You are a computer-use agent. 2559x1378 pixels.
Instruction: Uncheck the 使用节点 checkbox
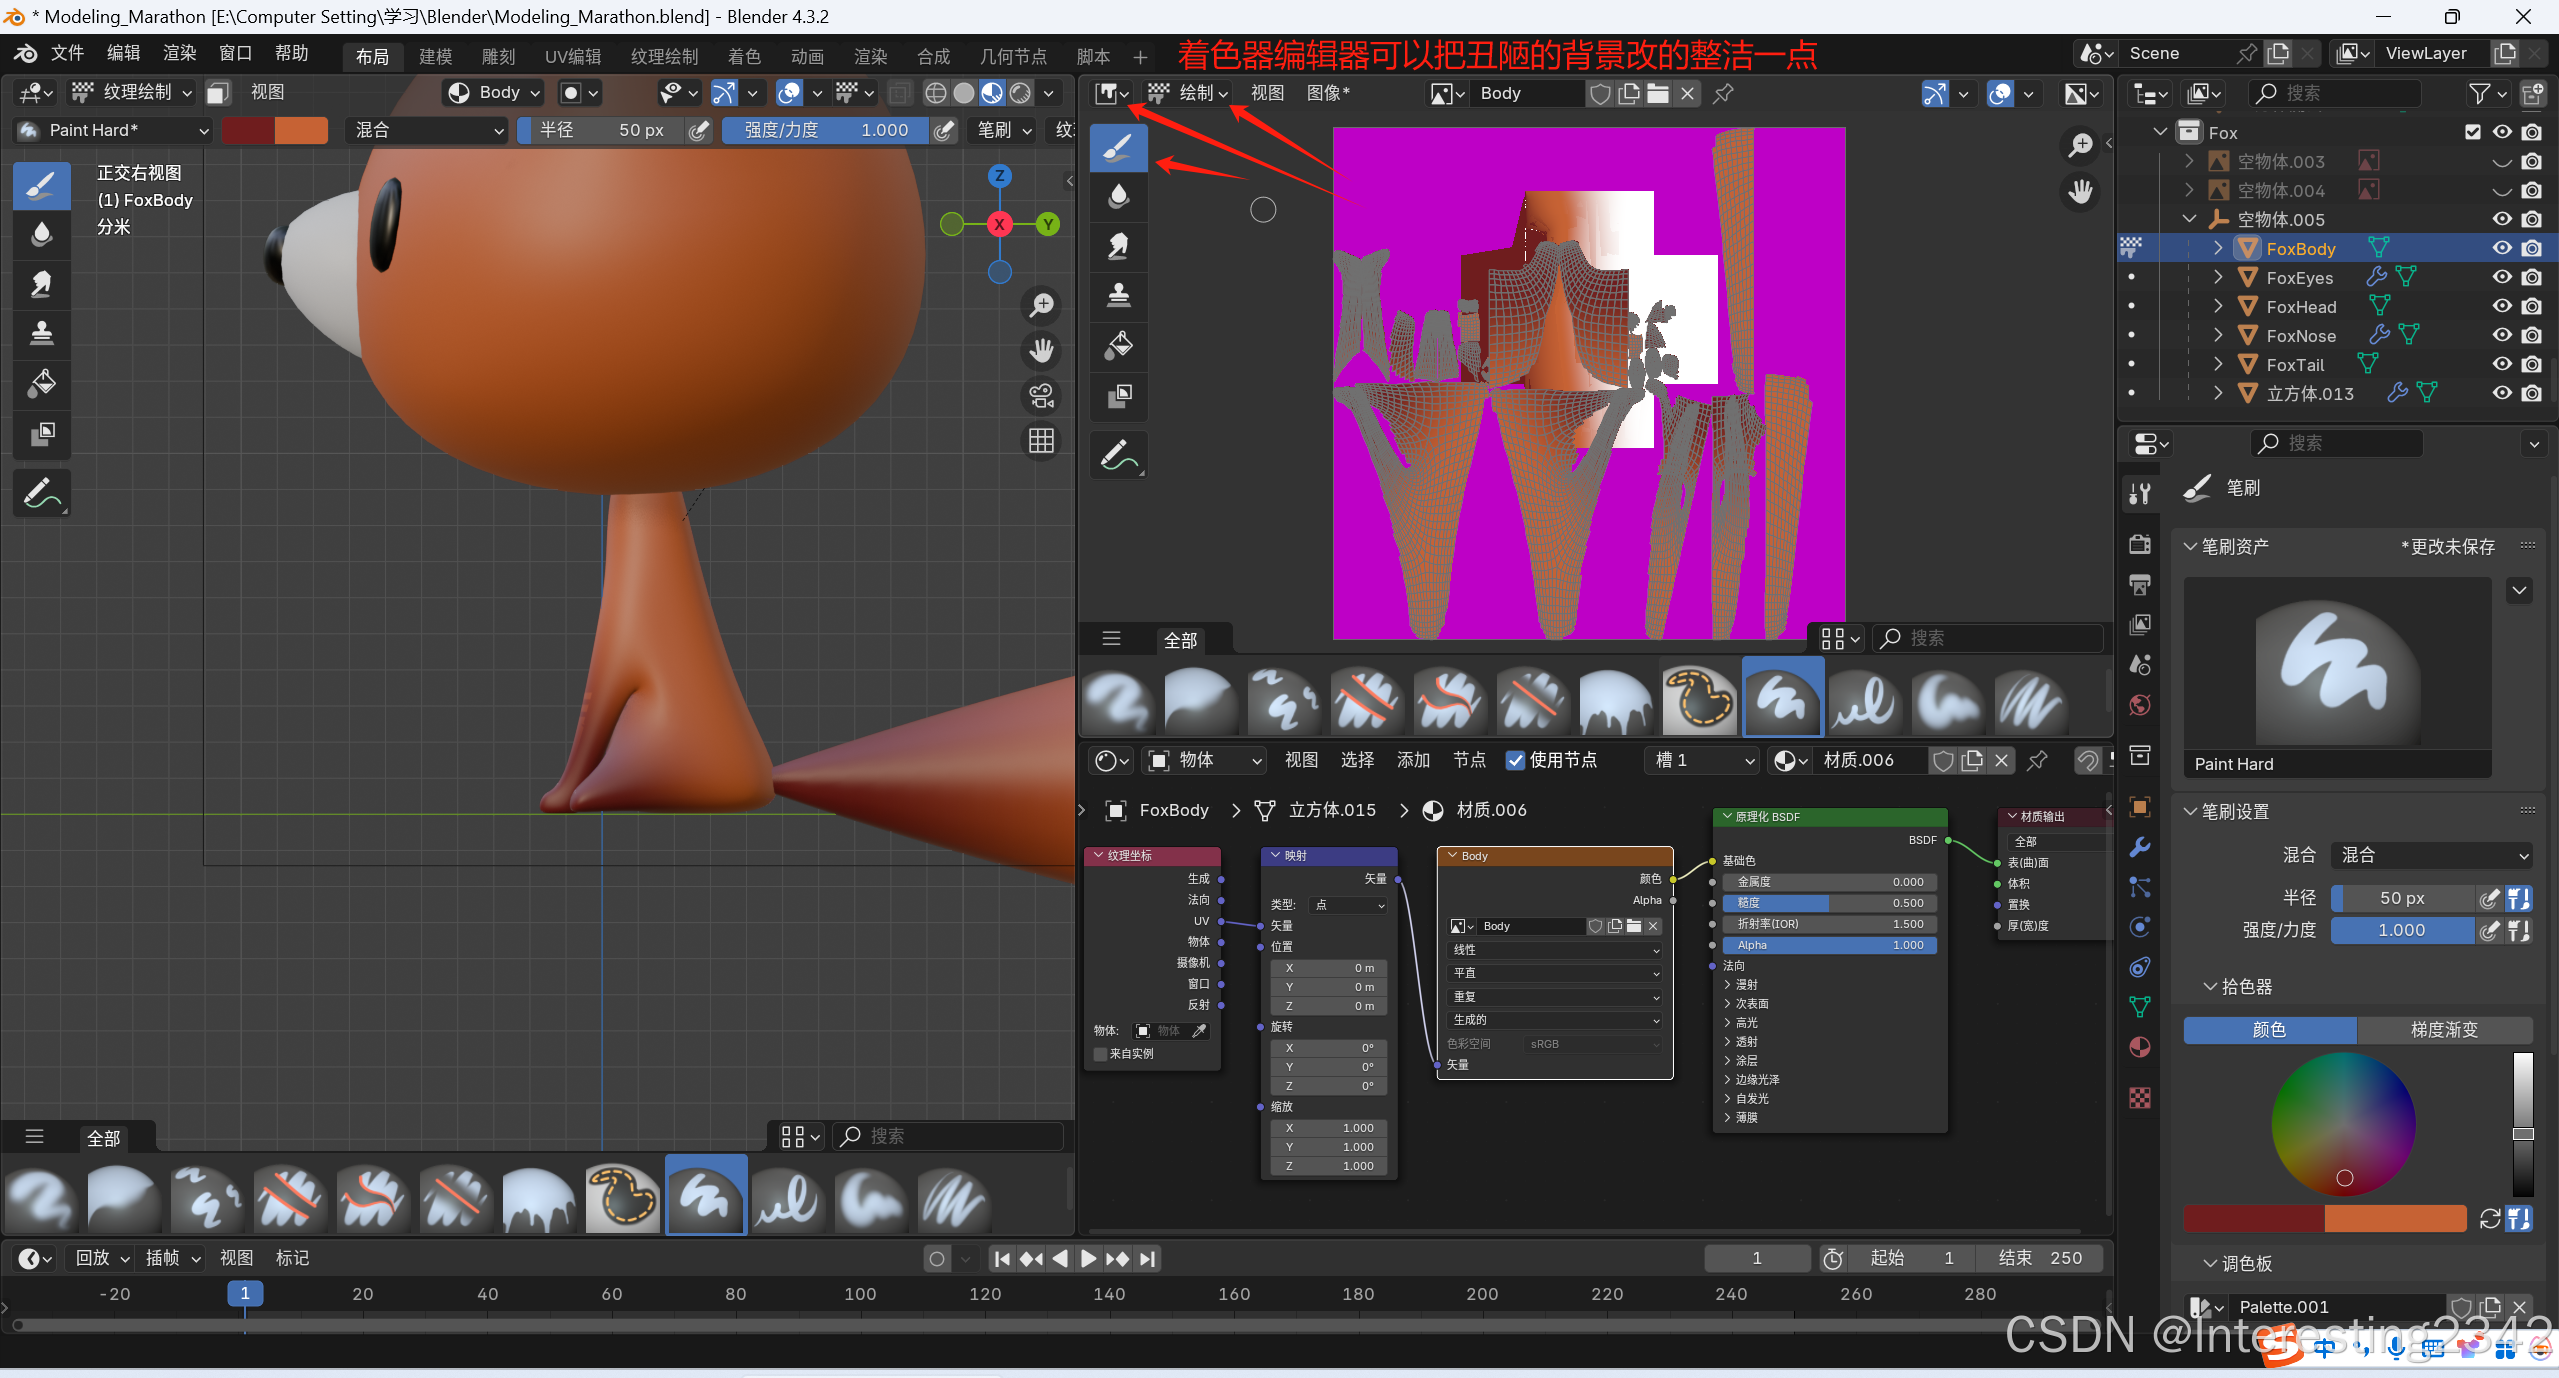click(x=1516, y=760)
